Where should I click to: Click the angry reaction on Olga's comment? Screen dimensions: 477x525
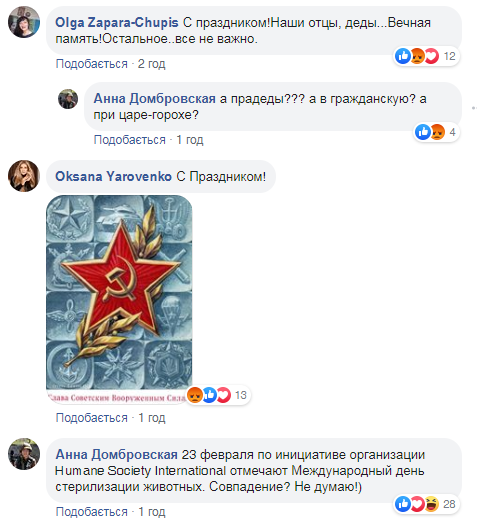pyautogui.click(x=417, y=56)
